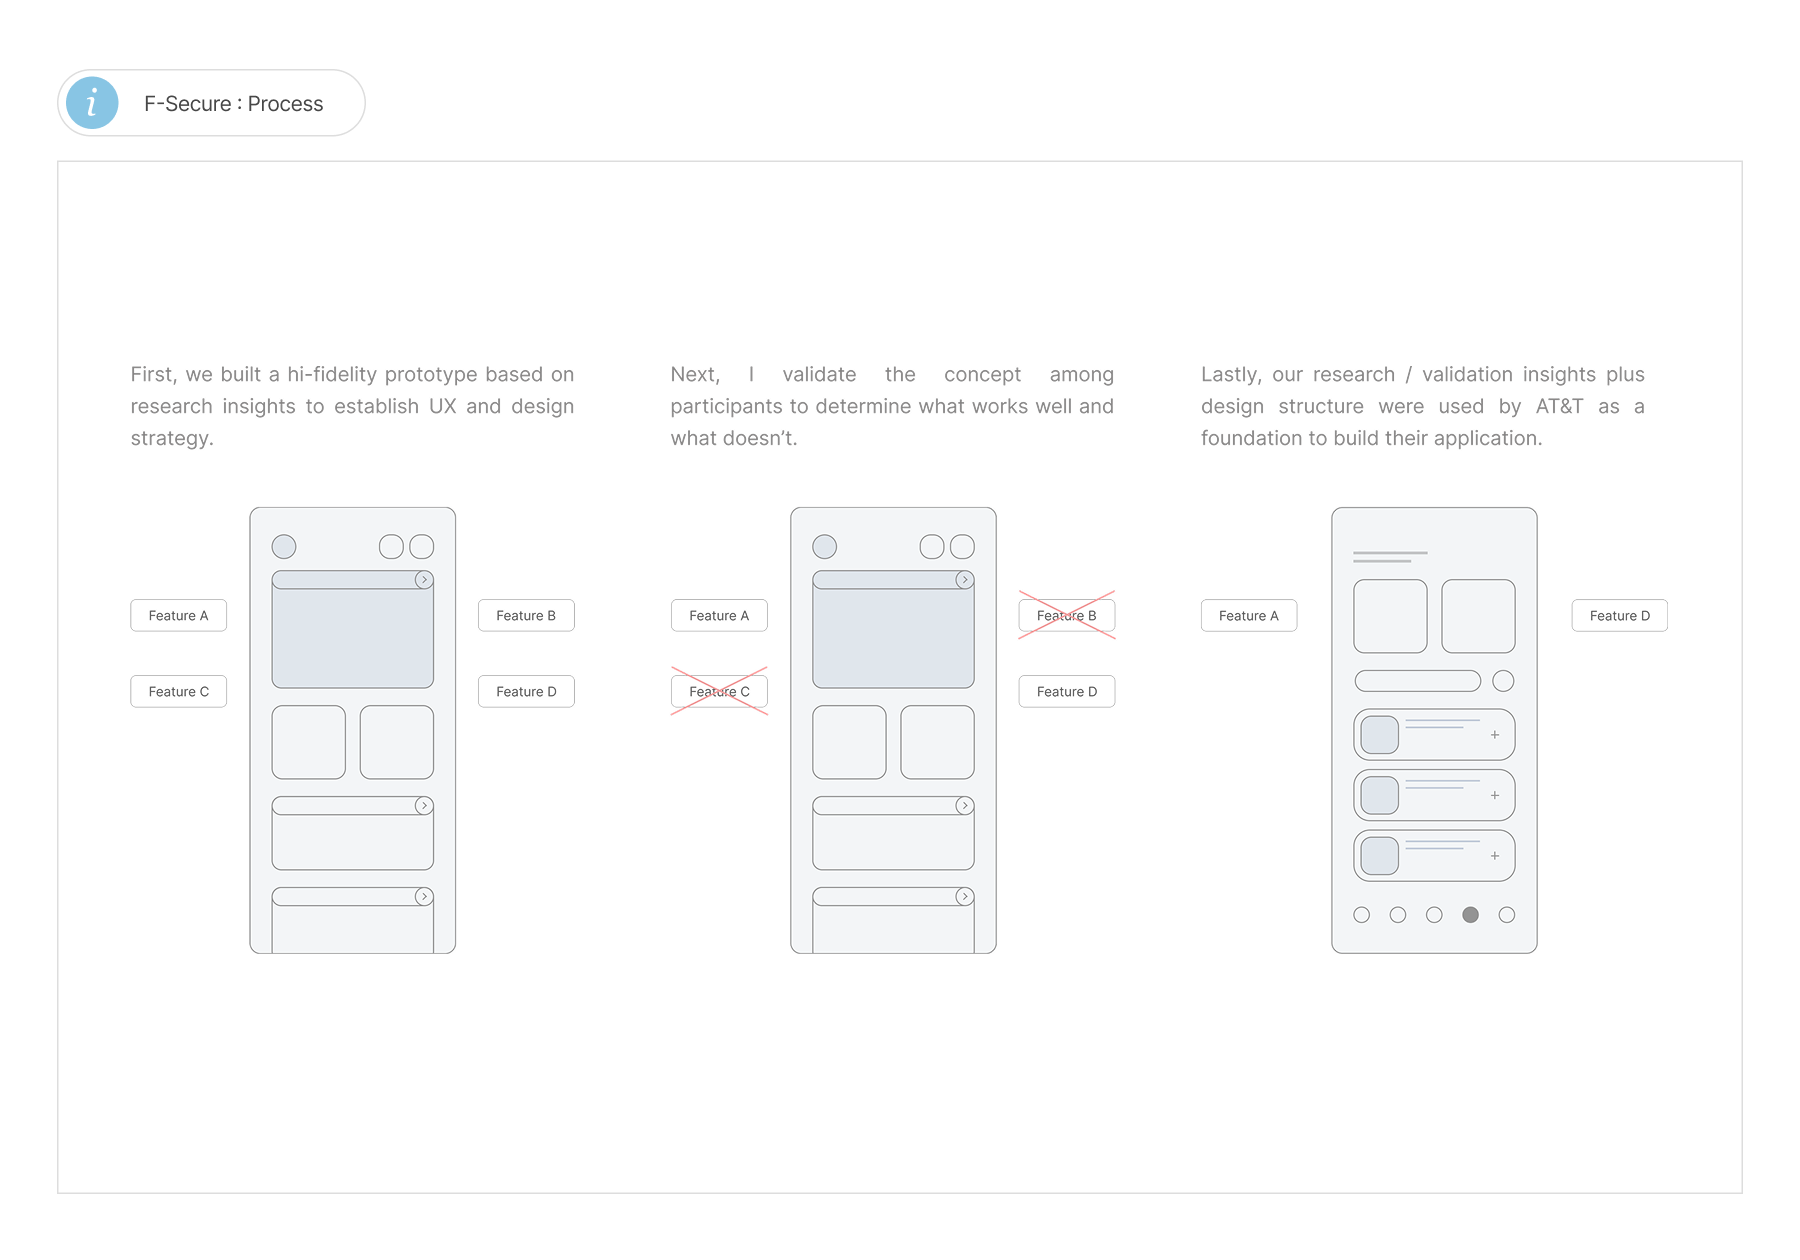Select the crossed-out Feature C label
Viewport: 1800px width, 1260px height.
[719, 691]
